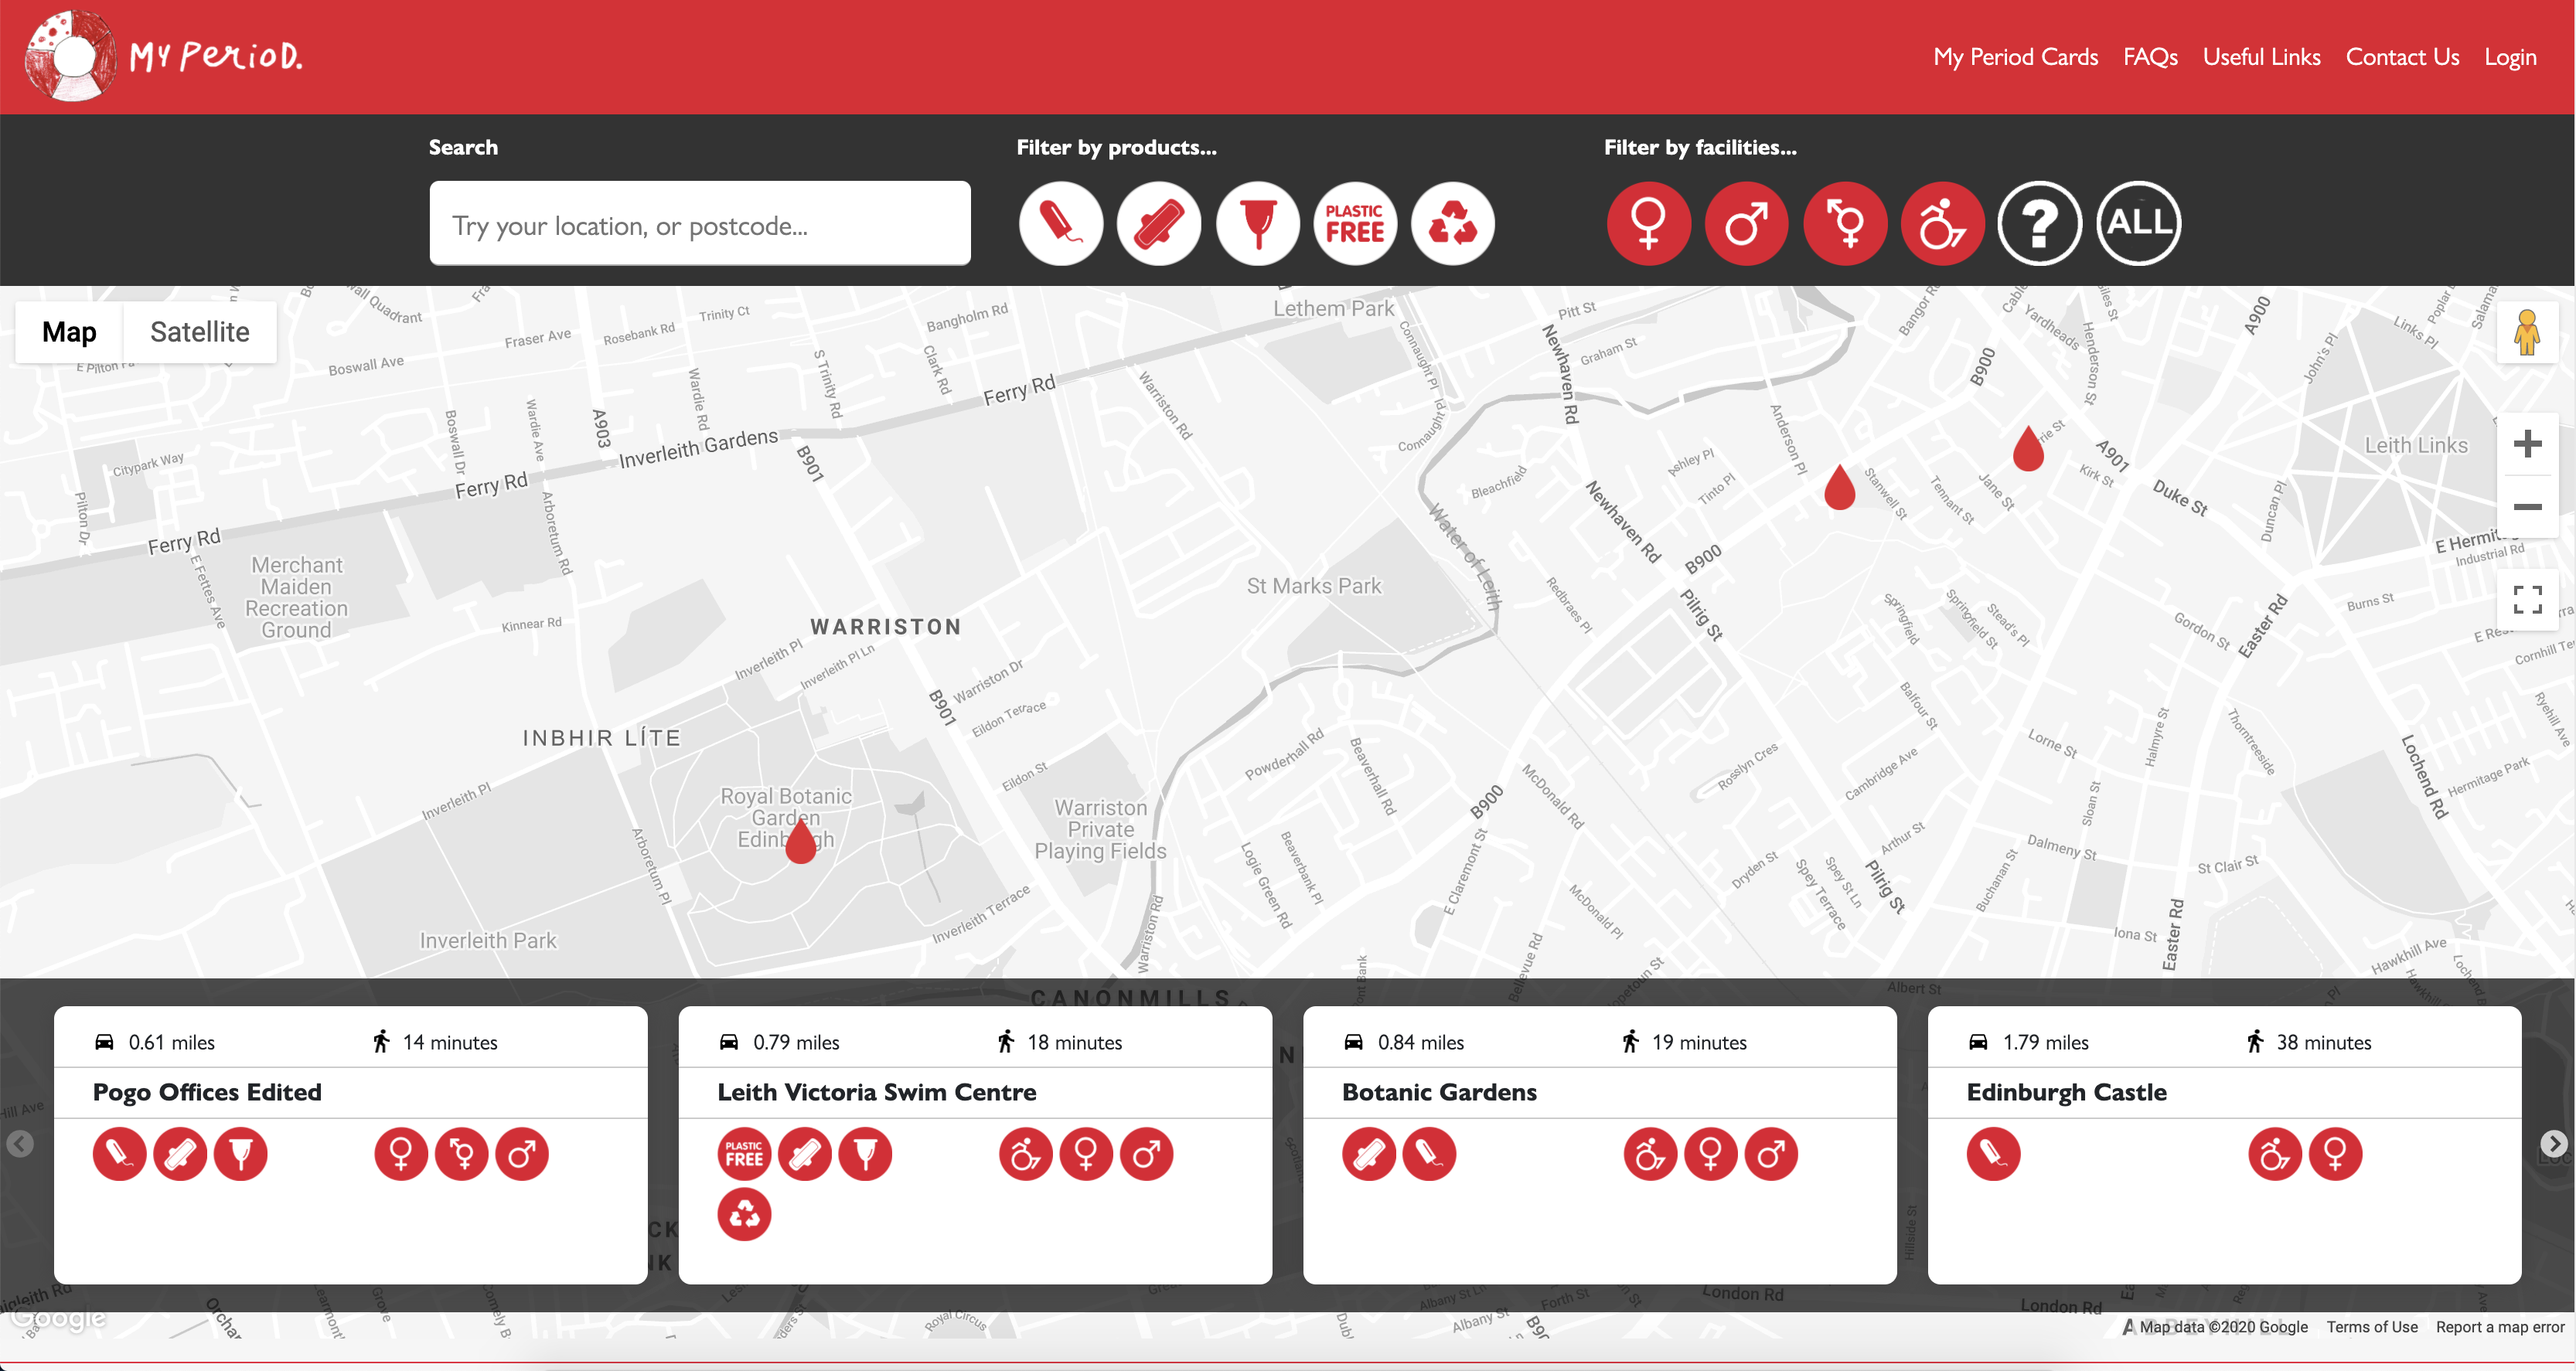Open the Botanic Gardens card title
Viewport: 2576px width, 1371px height.
[1439, 1092]
